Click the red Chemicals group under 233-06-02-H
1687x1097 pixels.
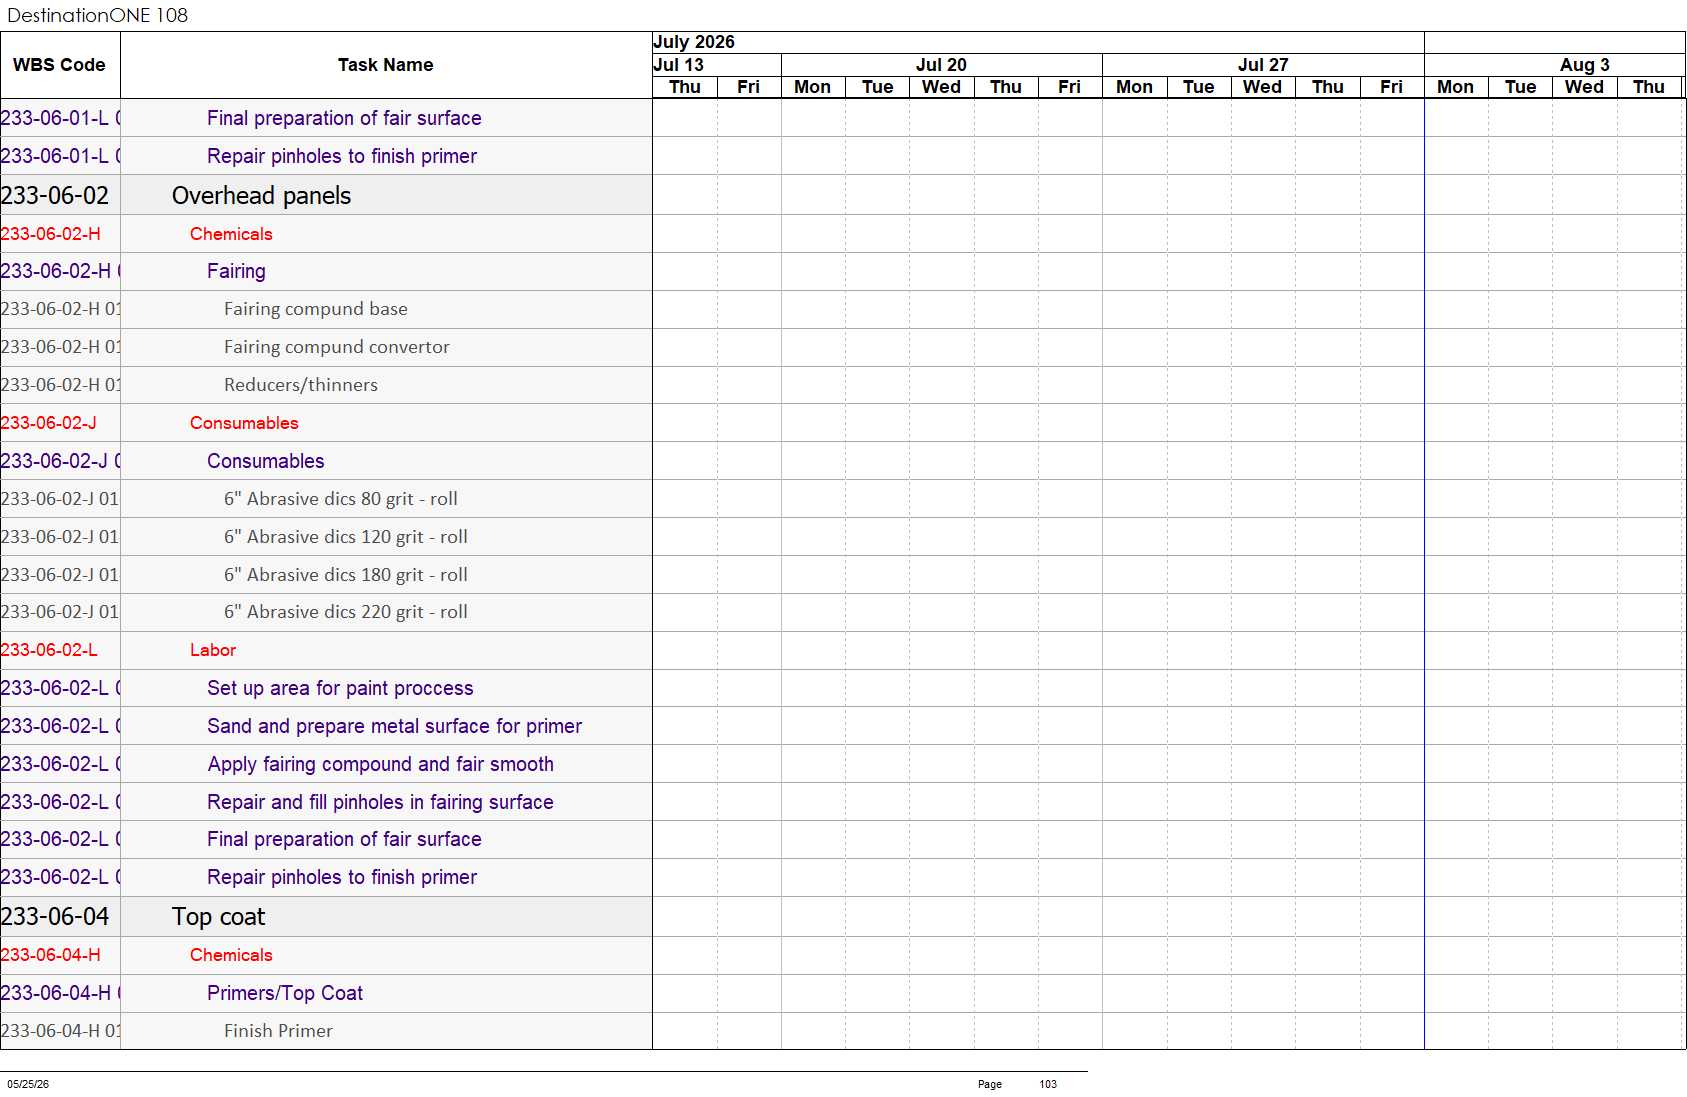(x=231, y=234)
